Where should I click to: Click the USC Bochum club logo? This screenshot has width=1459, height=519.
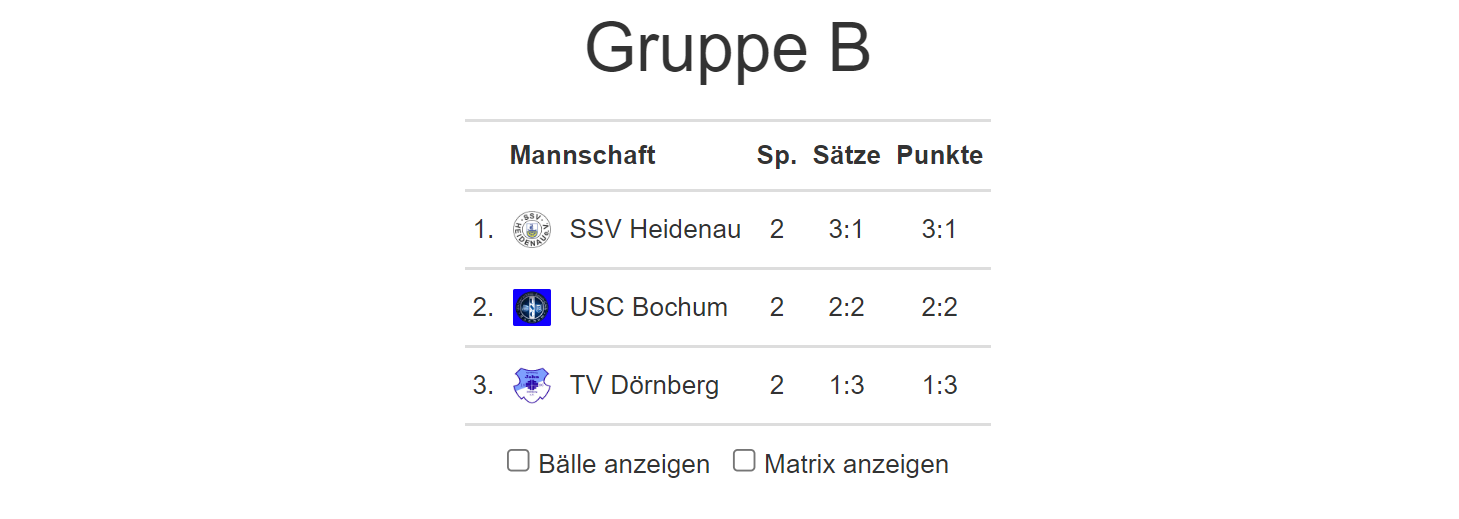[531, 307]
